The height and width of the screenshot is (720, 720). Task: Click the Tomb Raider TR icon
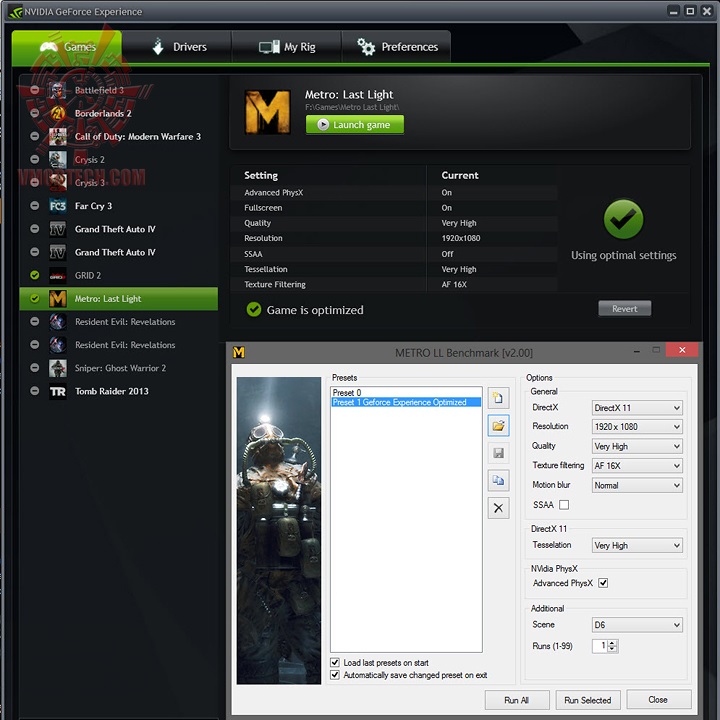click(x=57, y=391)
